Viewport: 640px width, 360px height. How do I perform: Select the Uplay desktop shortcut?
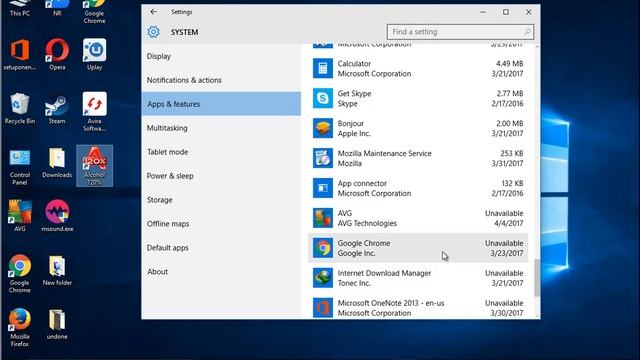[x=94, y=55]
